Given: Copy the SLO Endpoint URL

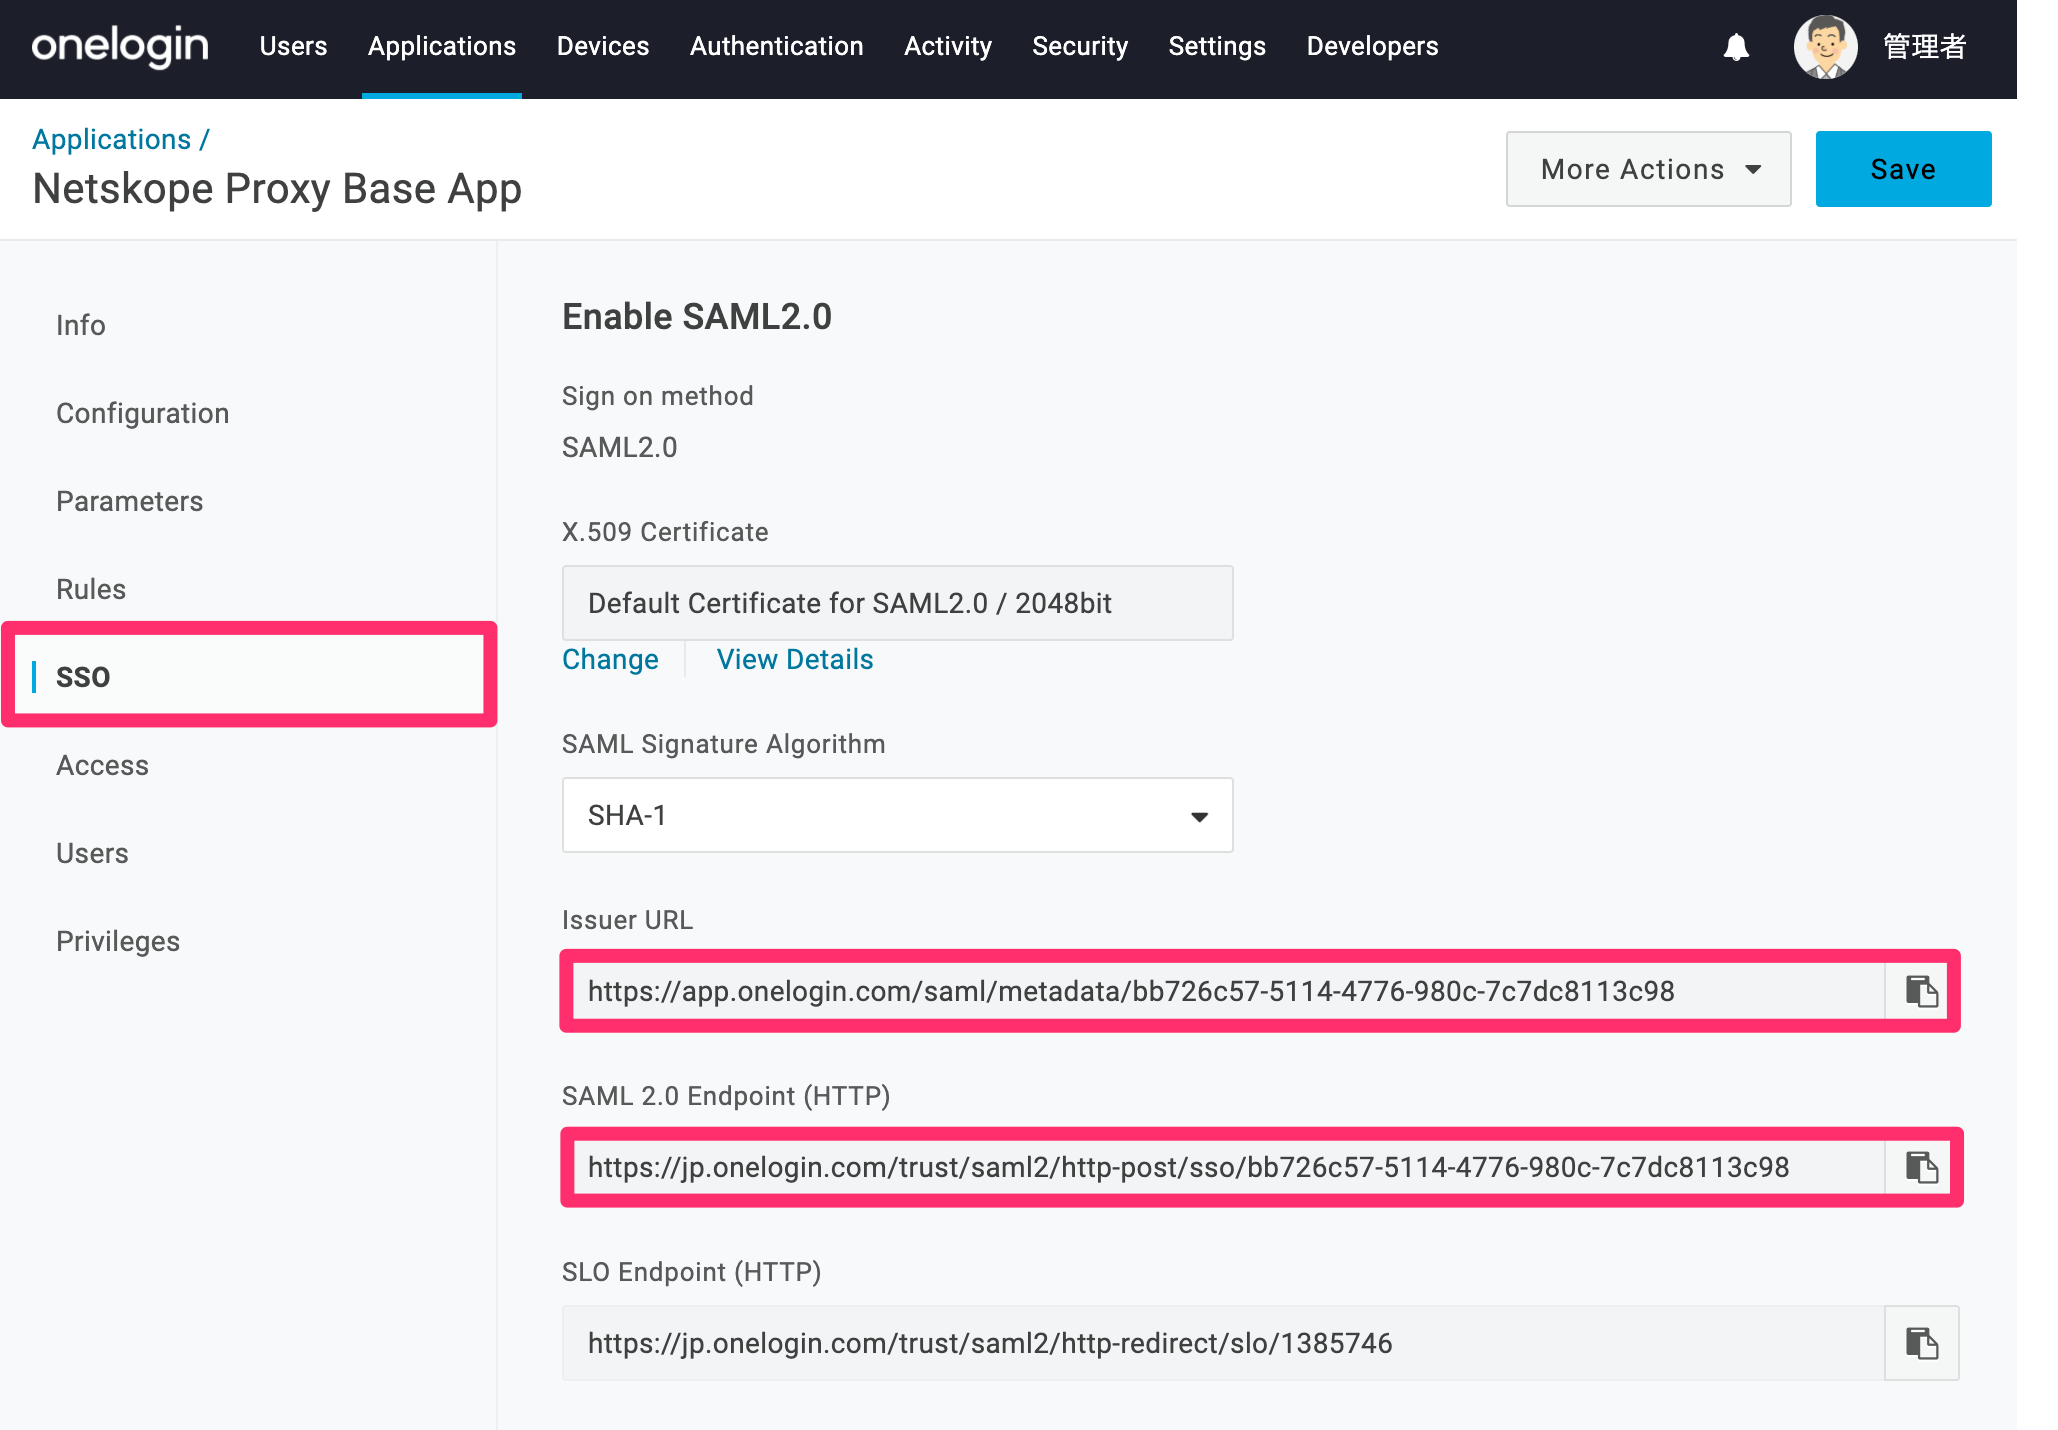Looking at the screenshot, I should click(1921, 1343).
